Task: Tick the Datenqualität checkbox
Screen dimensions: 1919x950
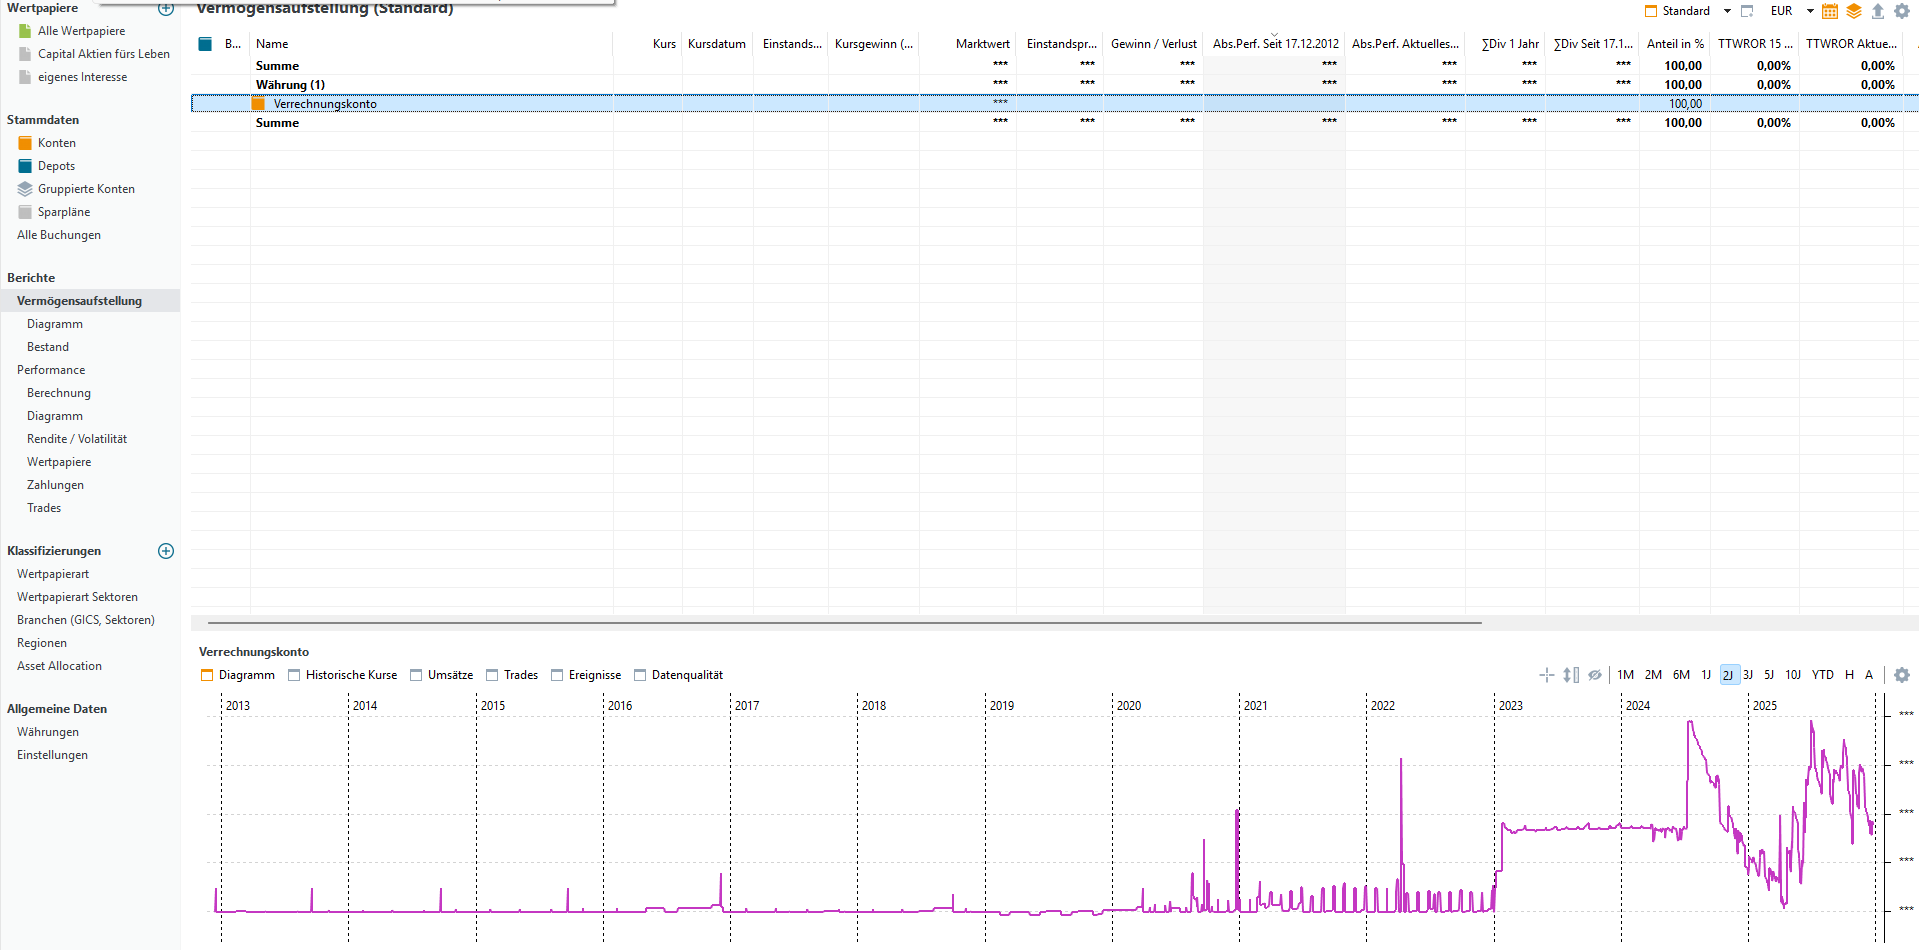Action: [640, 675]
